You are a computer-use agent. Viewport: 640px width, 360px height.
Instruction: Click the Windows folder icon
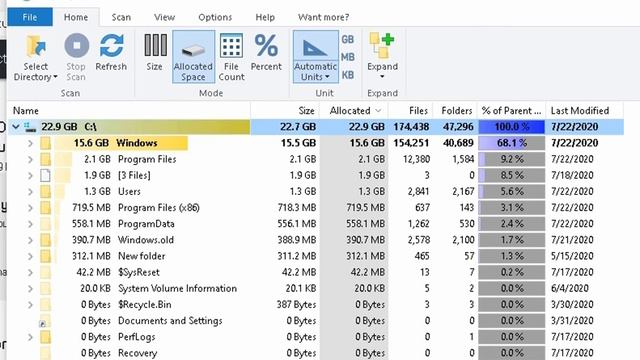(45, 143)
